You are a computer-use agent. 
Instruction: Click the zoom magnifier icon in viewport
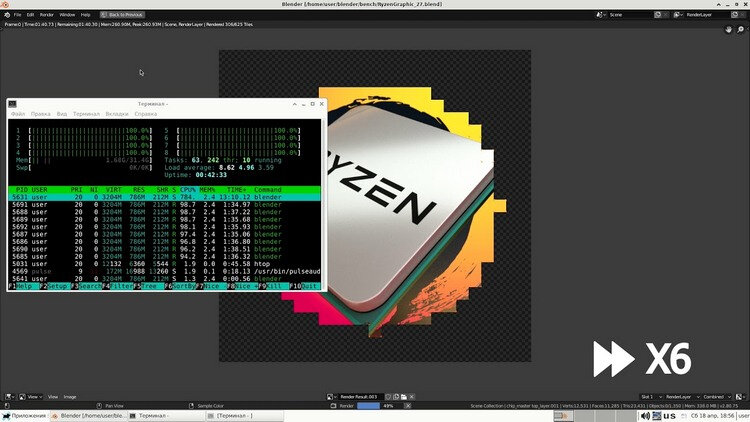coord(740,30)
